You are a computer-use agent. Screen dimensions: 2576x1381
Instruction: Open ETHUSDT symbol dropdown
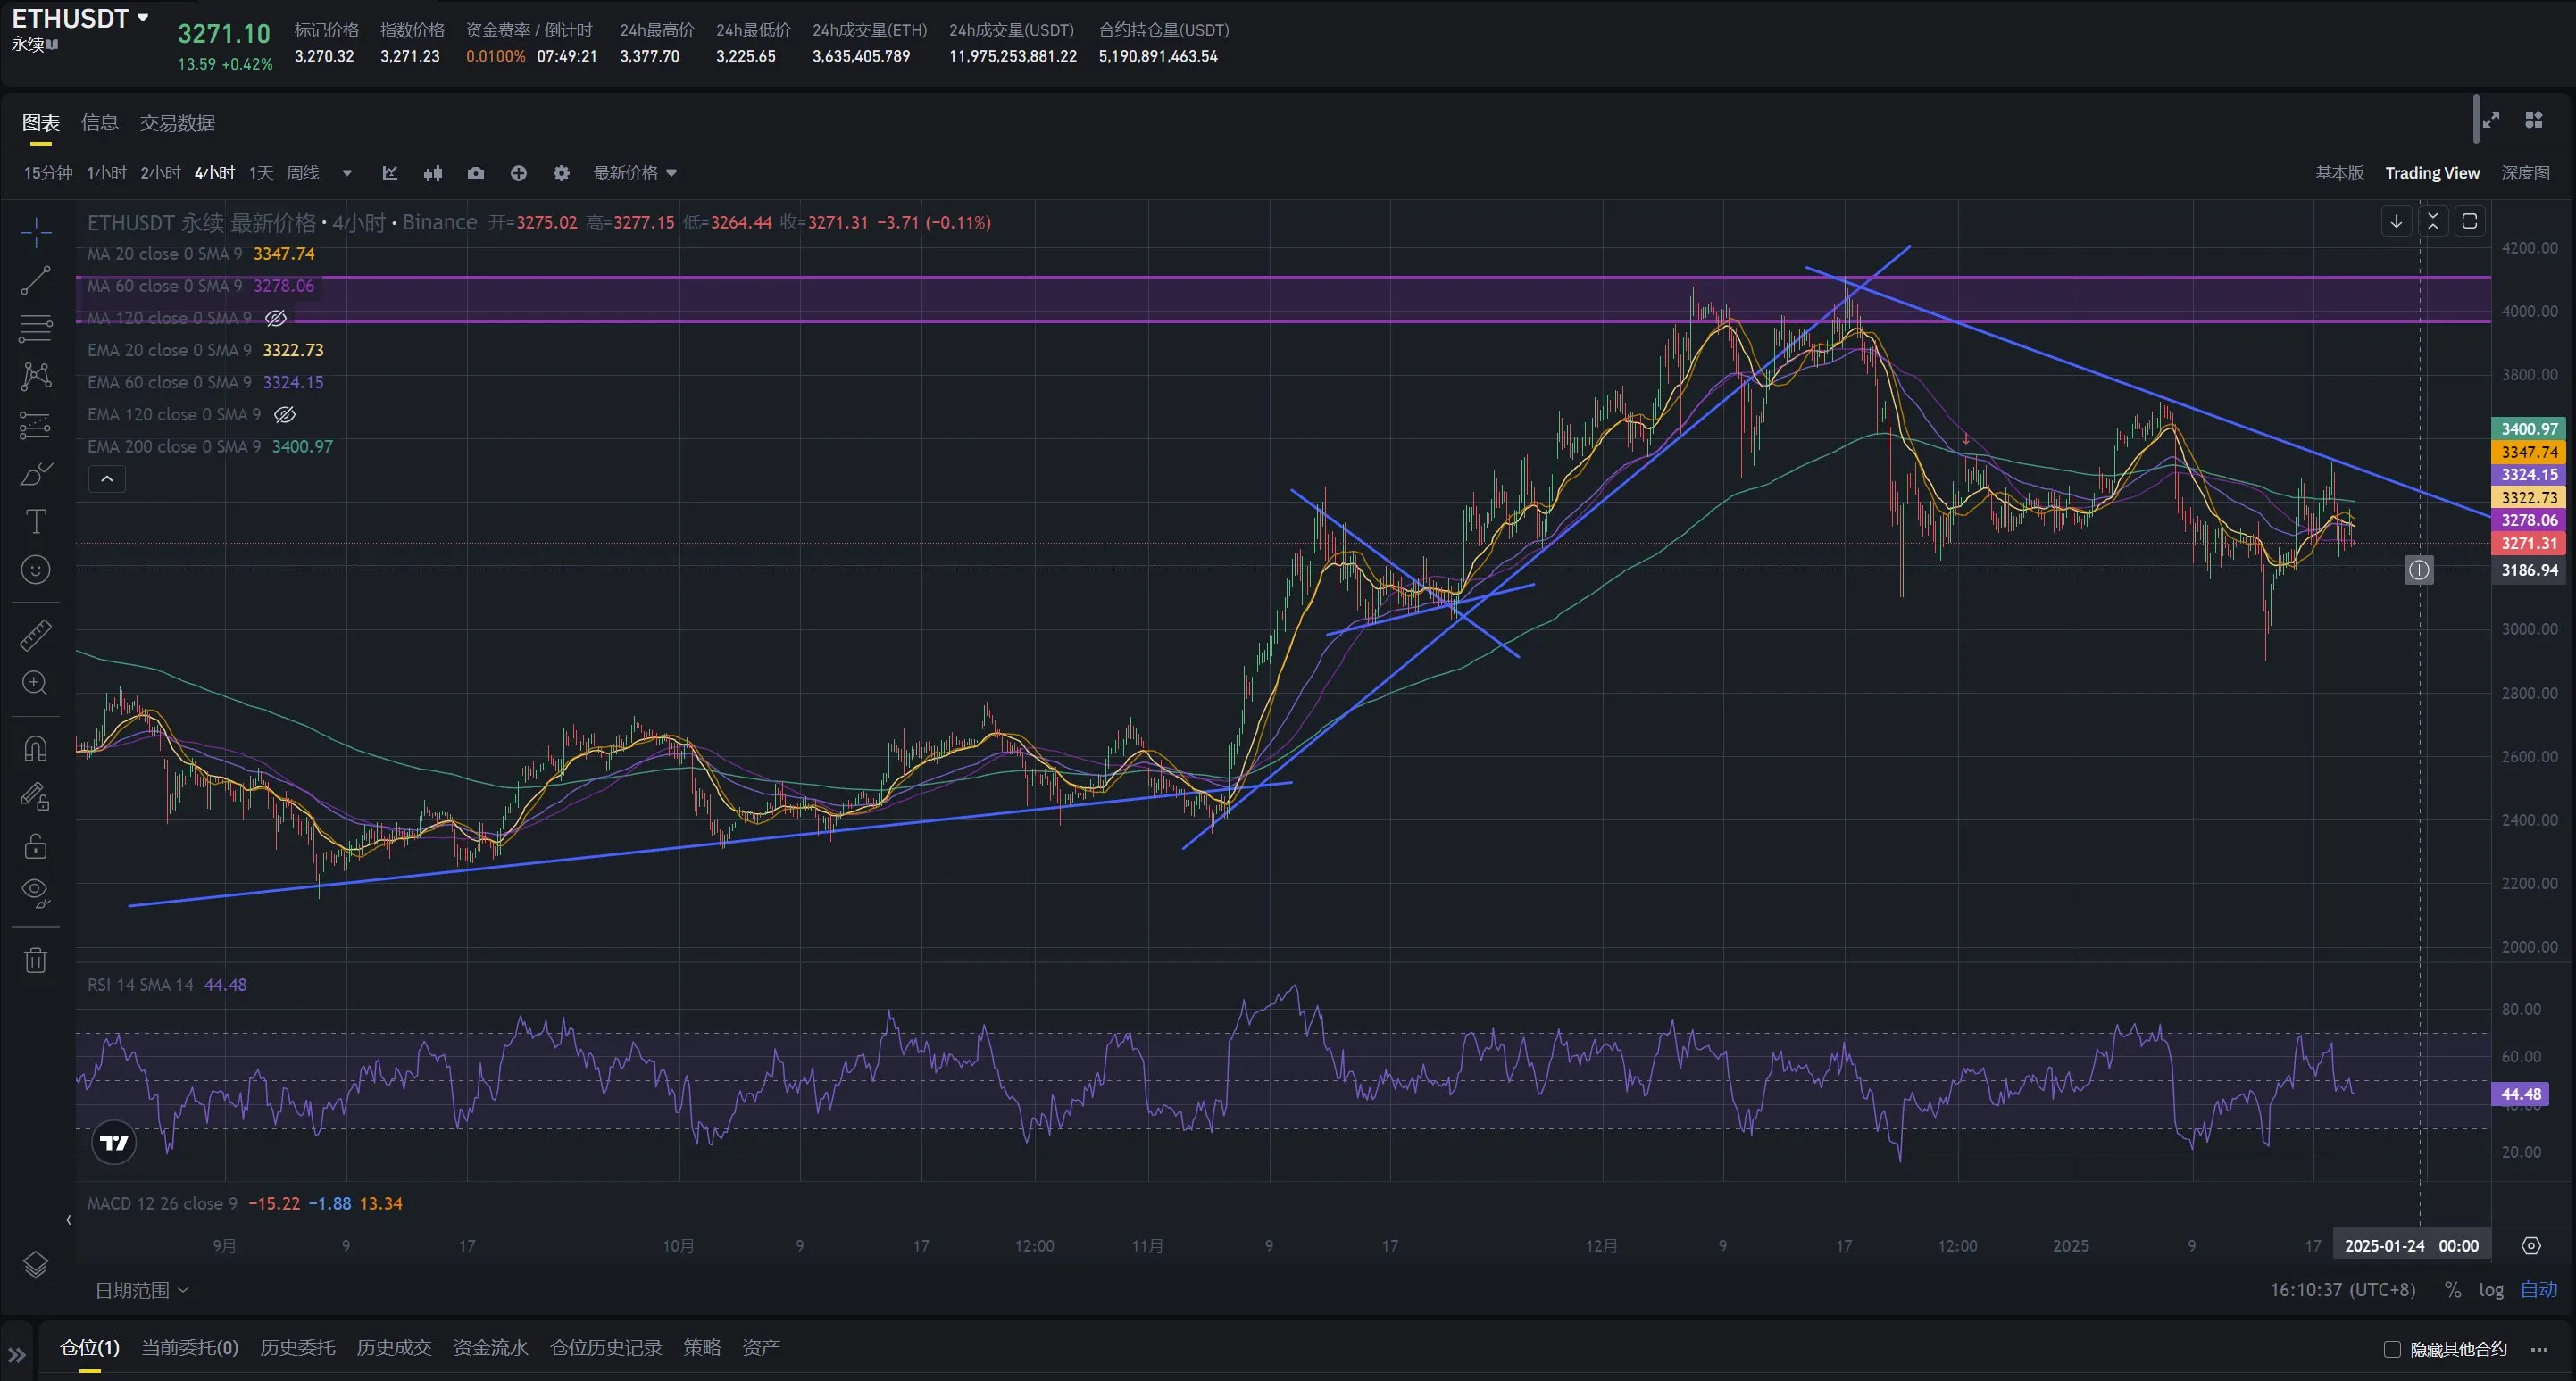tap(143, 17)
